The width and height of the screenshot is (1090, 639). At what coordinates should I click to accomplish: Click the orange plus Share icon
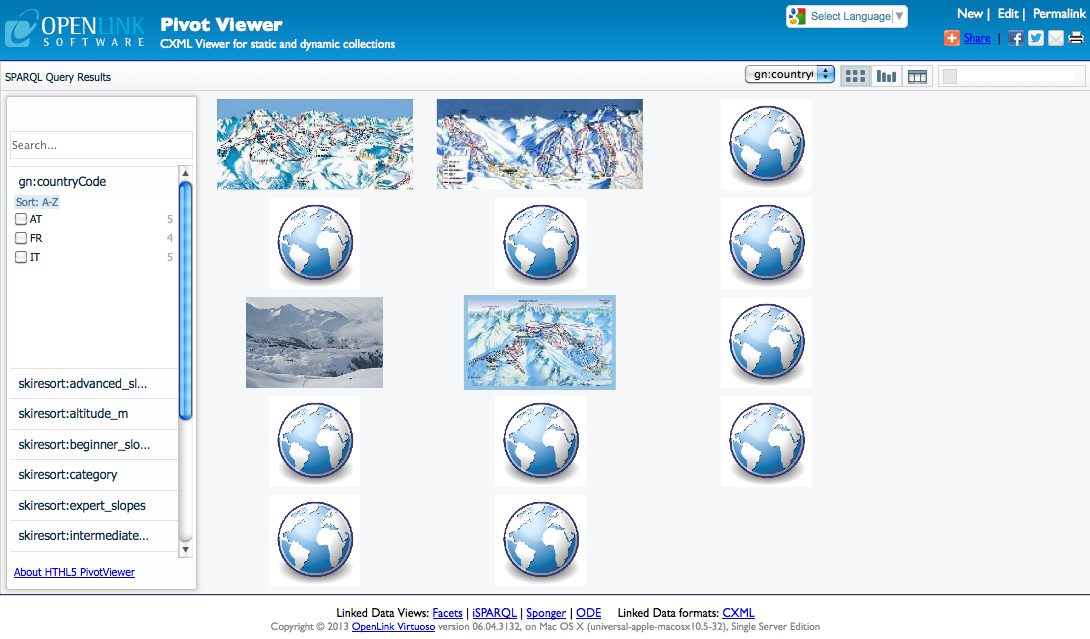coord(952,38)
